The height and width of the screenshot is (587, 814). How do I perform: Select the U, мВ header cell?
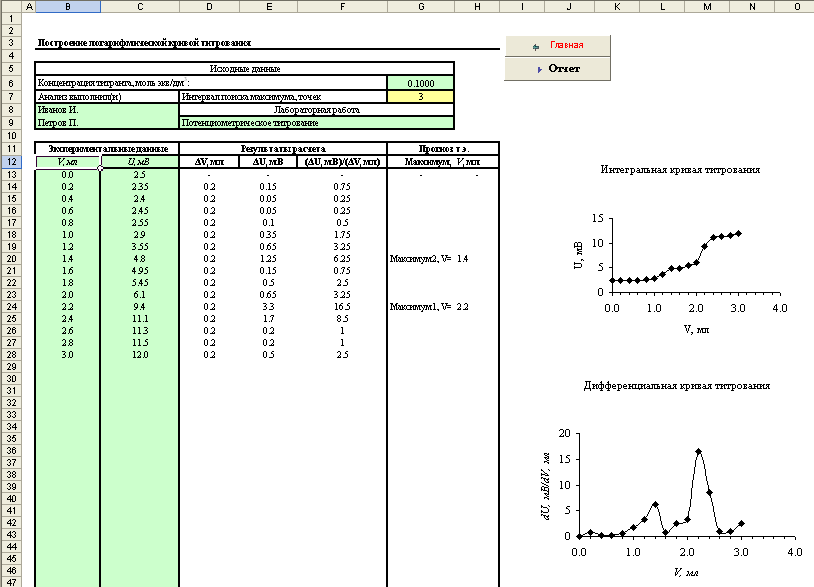(140, 162)
